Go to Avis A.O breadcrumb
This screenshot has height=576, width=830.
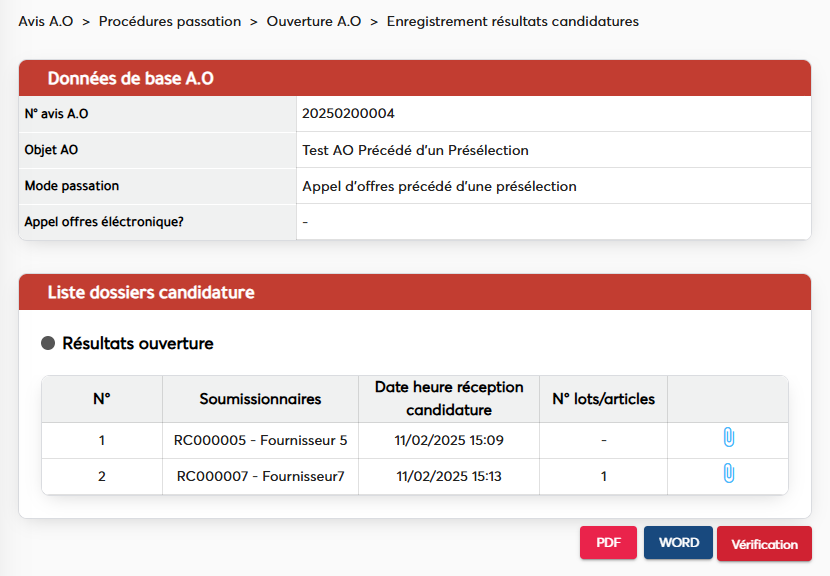pos(46,21)
